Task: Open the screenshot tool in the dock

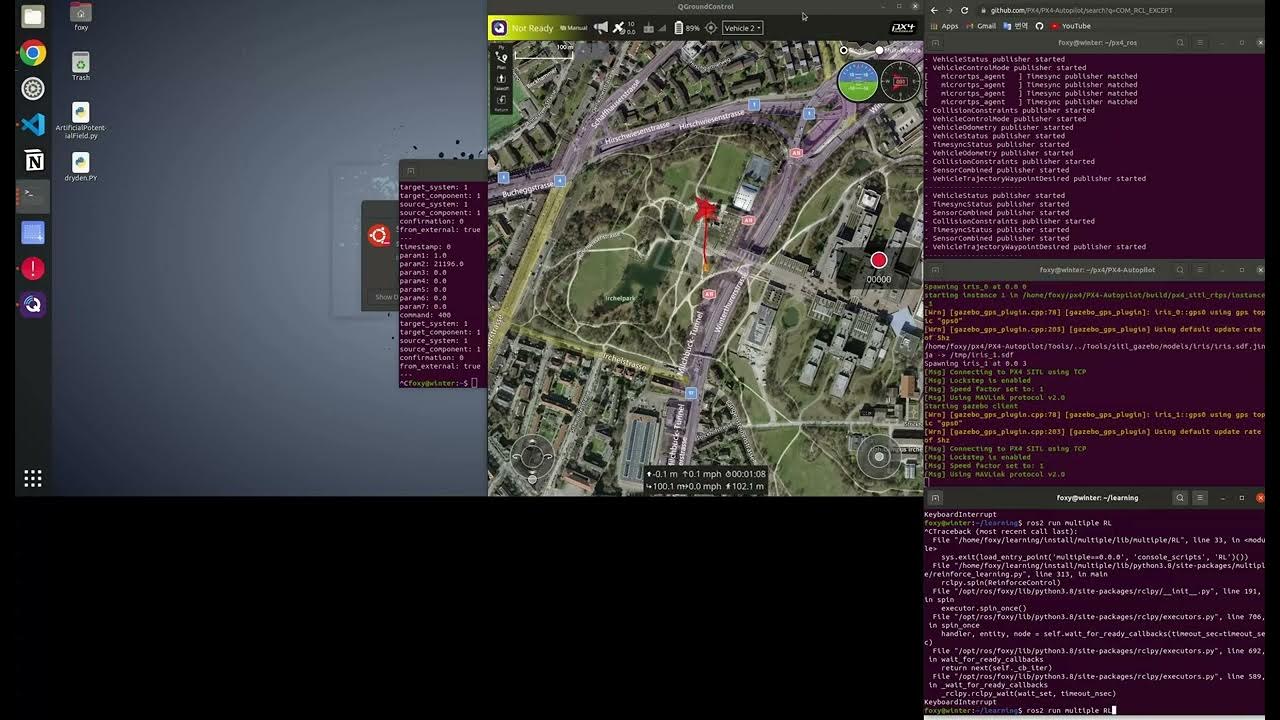Action: 33,233
